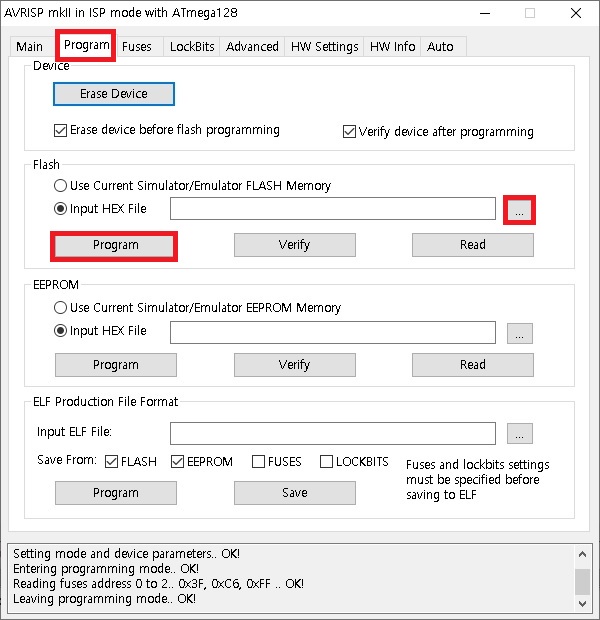
Task: Program from the ELF production file
Action: [116, 493]
